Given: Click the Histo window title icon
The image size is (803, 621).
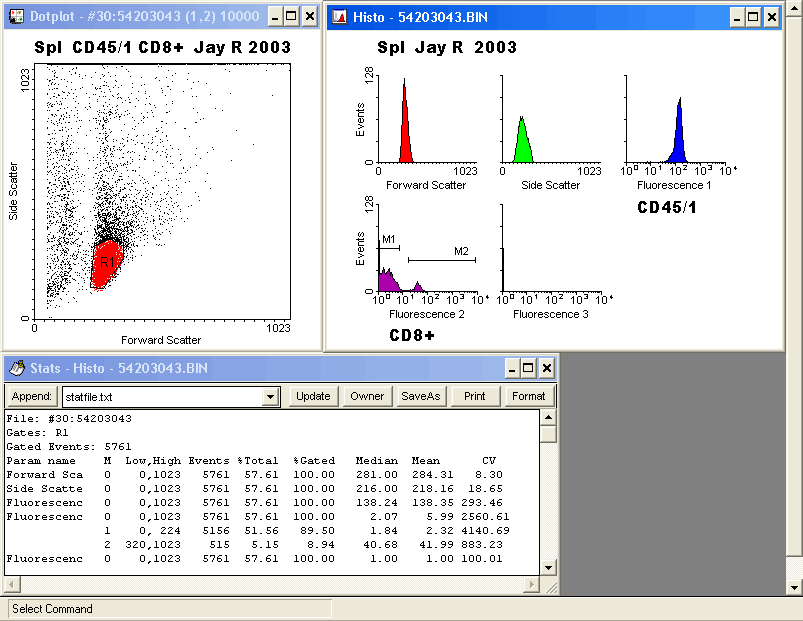Looking at the screenshot, I should tap(340, 17).
